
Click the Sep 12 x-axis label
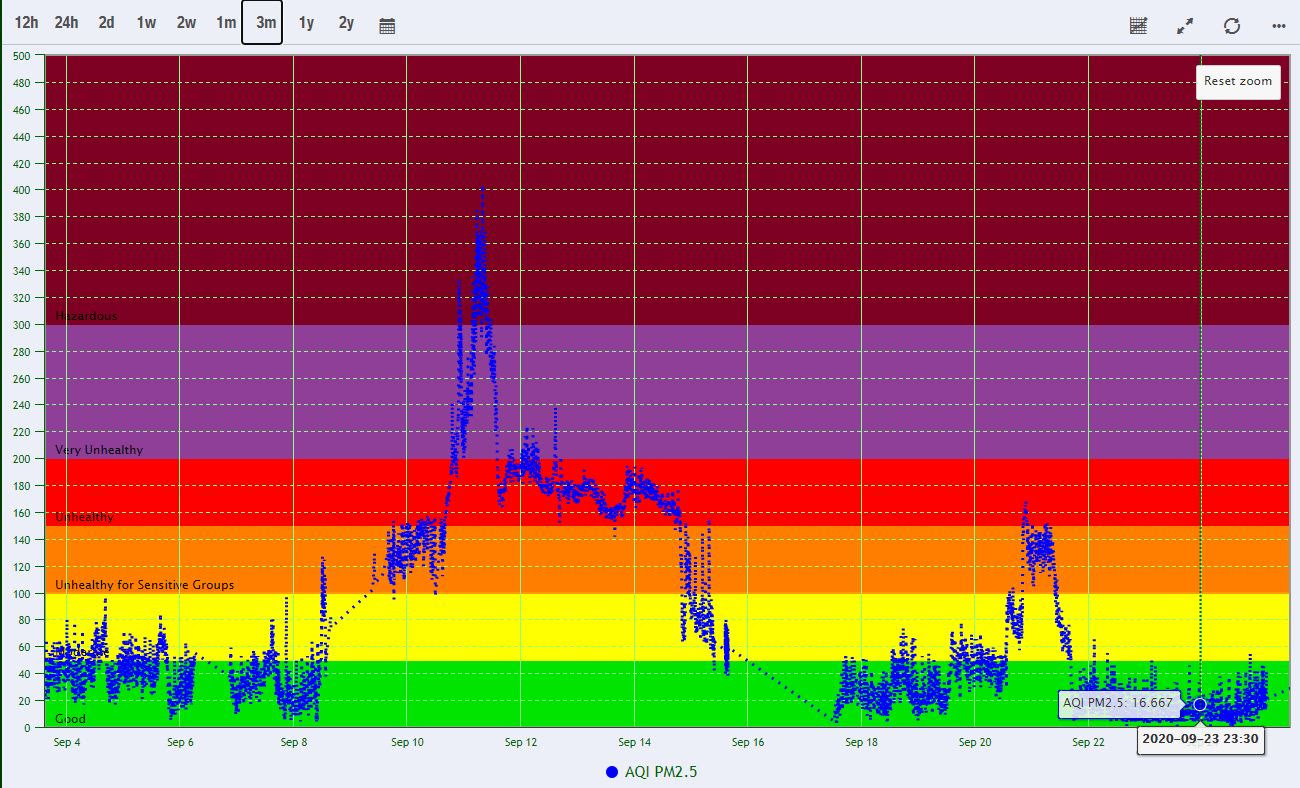521,742
